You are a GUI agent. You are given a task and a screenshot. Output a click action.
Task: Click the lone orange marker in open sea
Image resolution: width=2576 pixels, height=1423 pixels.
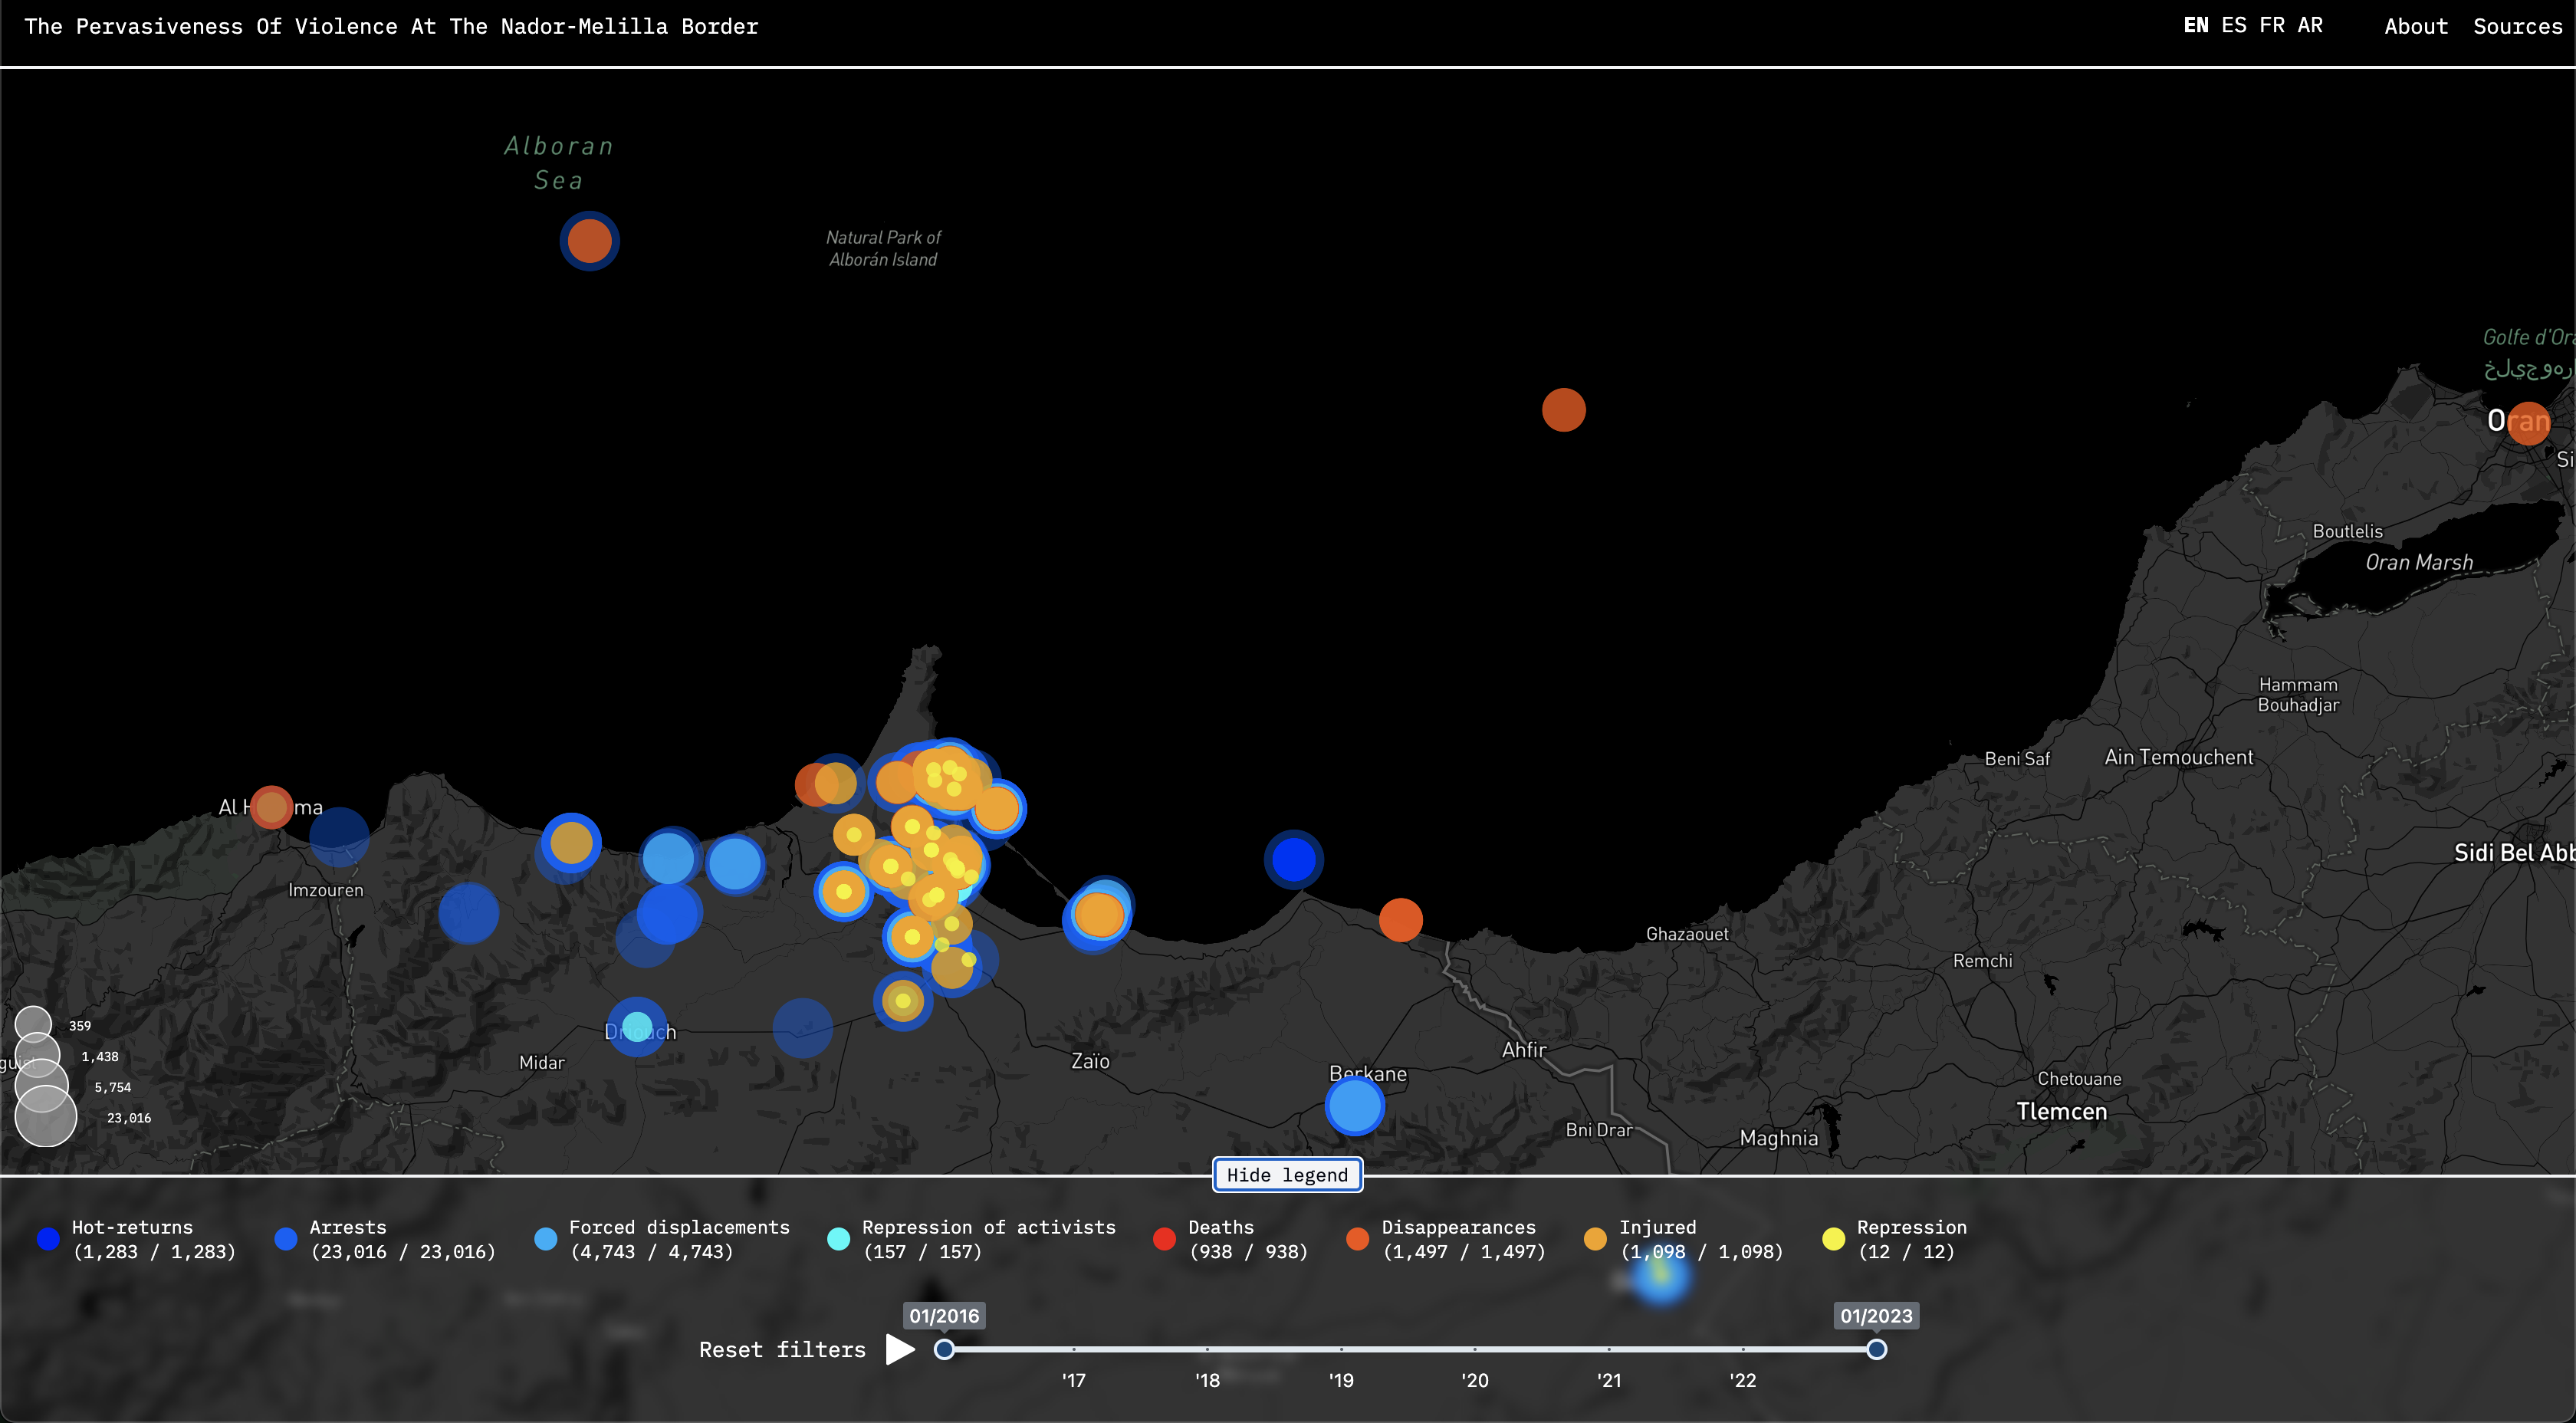coord(1563,410)
